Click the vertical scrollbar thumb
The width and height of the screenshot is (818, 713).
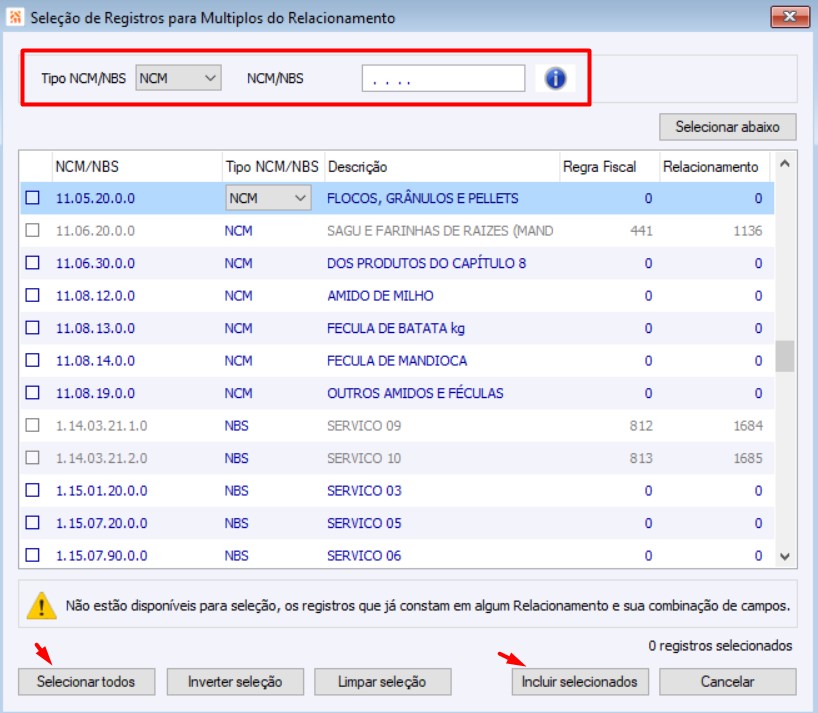point(785,356)
